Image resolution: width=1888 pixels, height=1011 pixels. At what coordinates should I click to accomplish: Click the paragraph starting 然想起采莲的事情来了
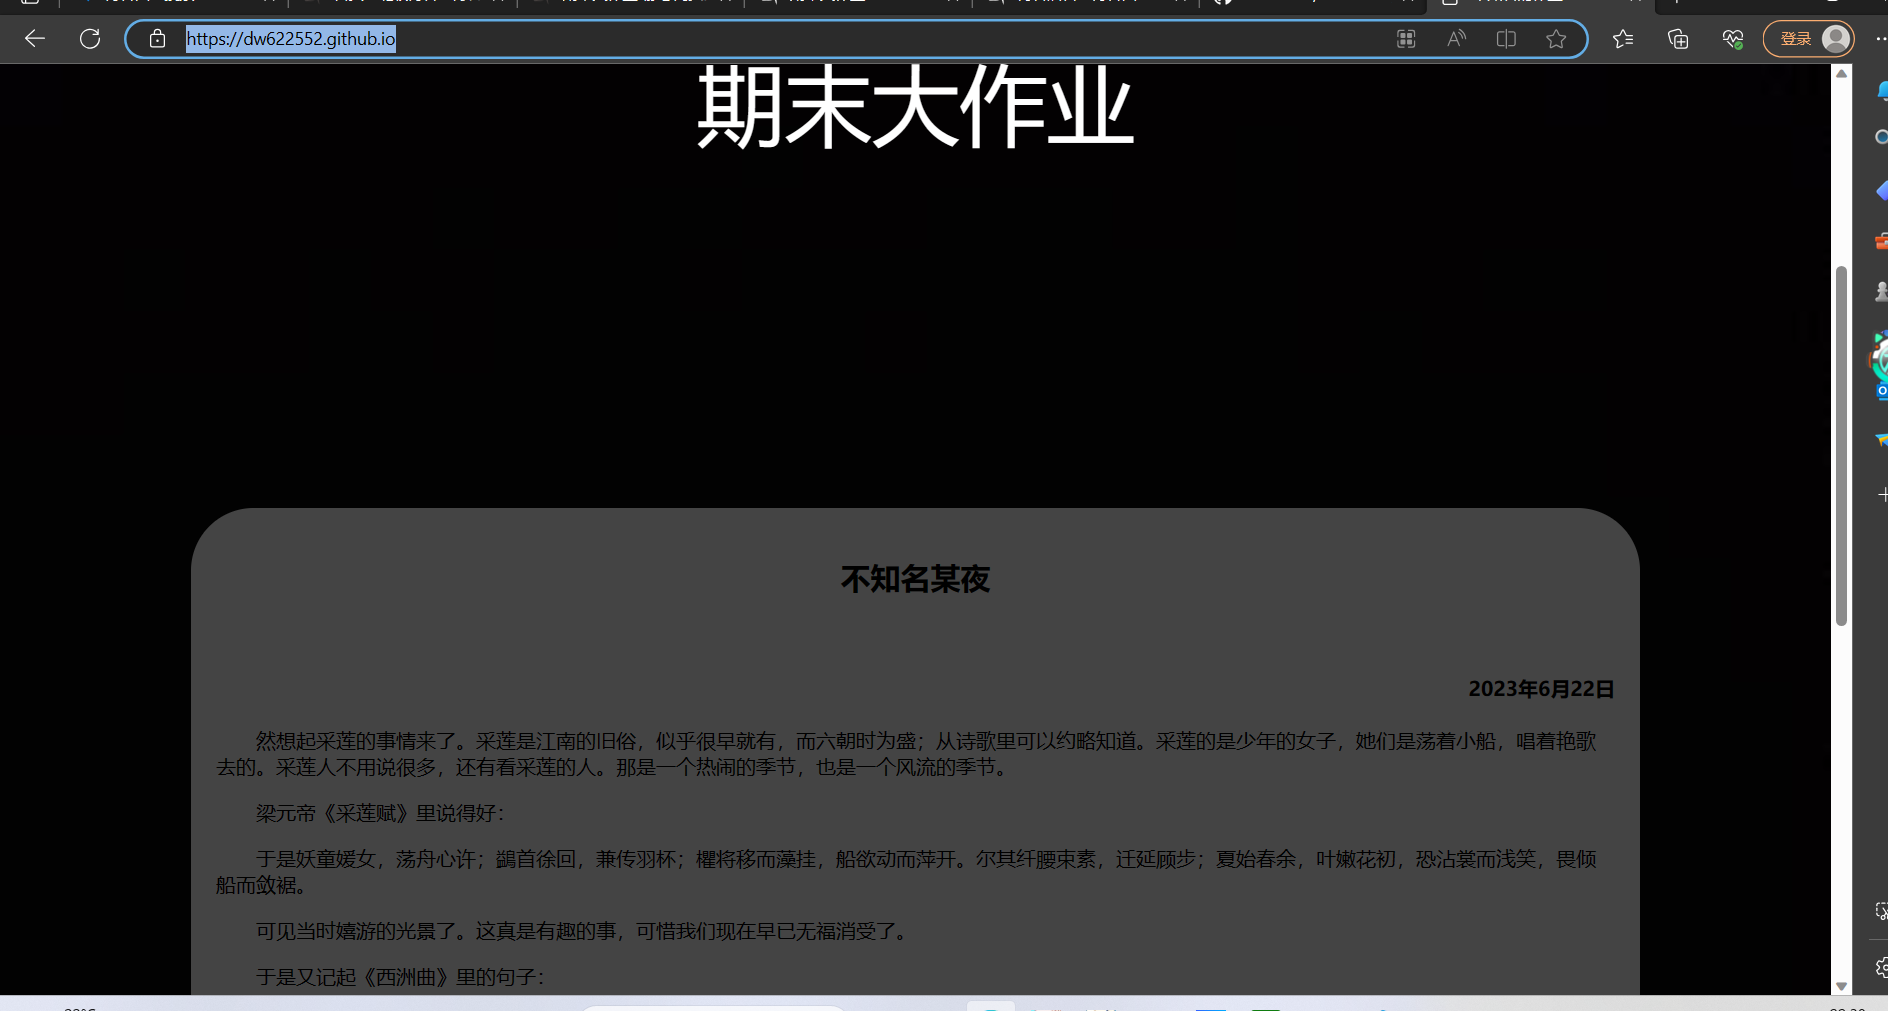pos(906,754)
